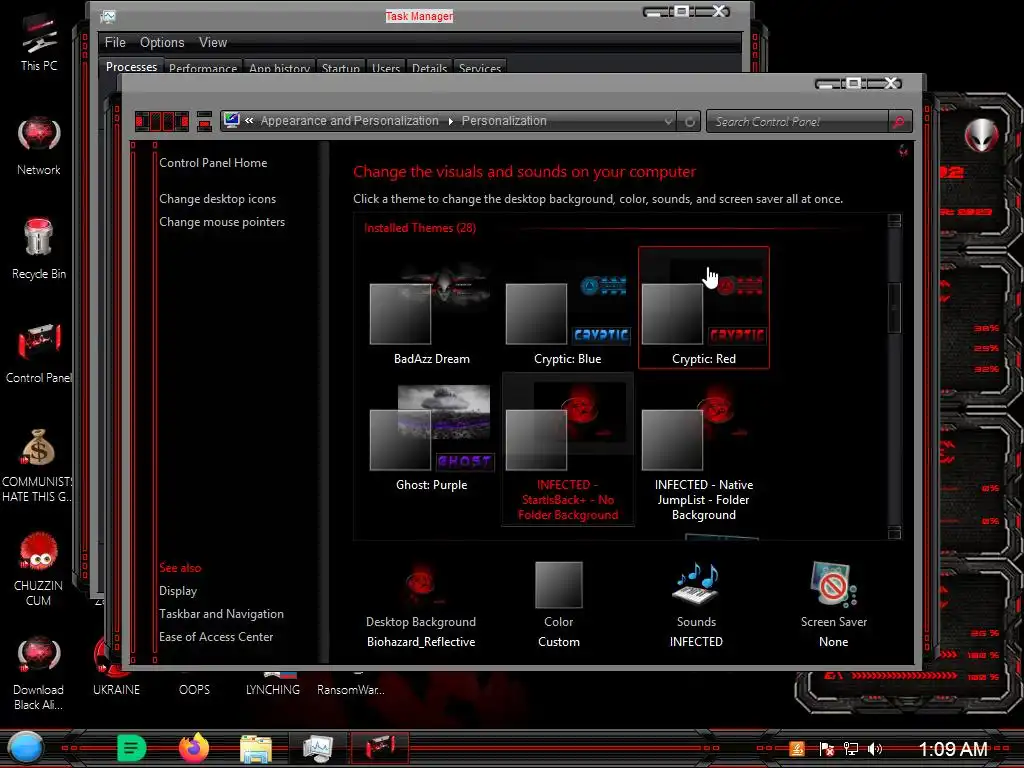Open Change mouse pointers link
Screen dimensions: 1024x768
click(x=222, y=222)
